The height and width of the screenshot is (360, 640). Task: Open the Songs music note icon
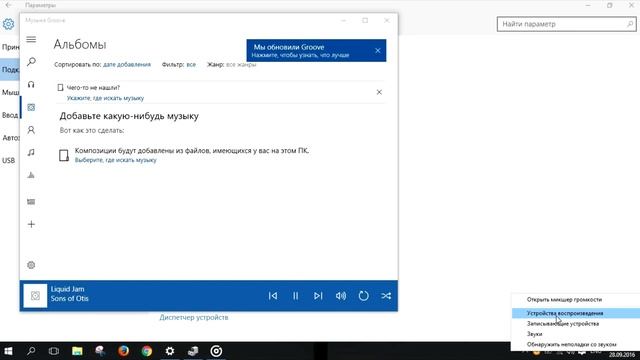tap(31, 152)
